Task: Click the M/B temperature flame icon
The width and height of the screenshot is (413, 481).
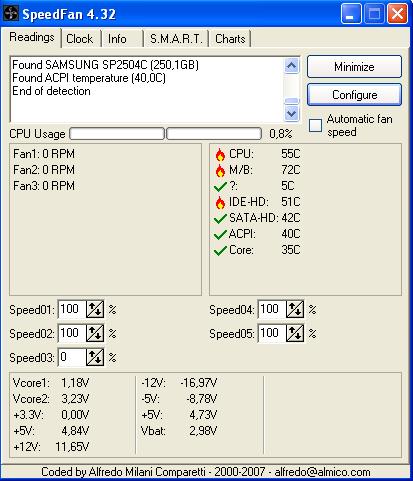Action: click(220, 171)
